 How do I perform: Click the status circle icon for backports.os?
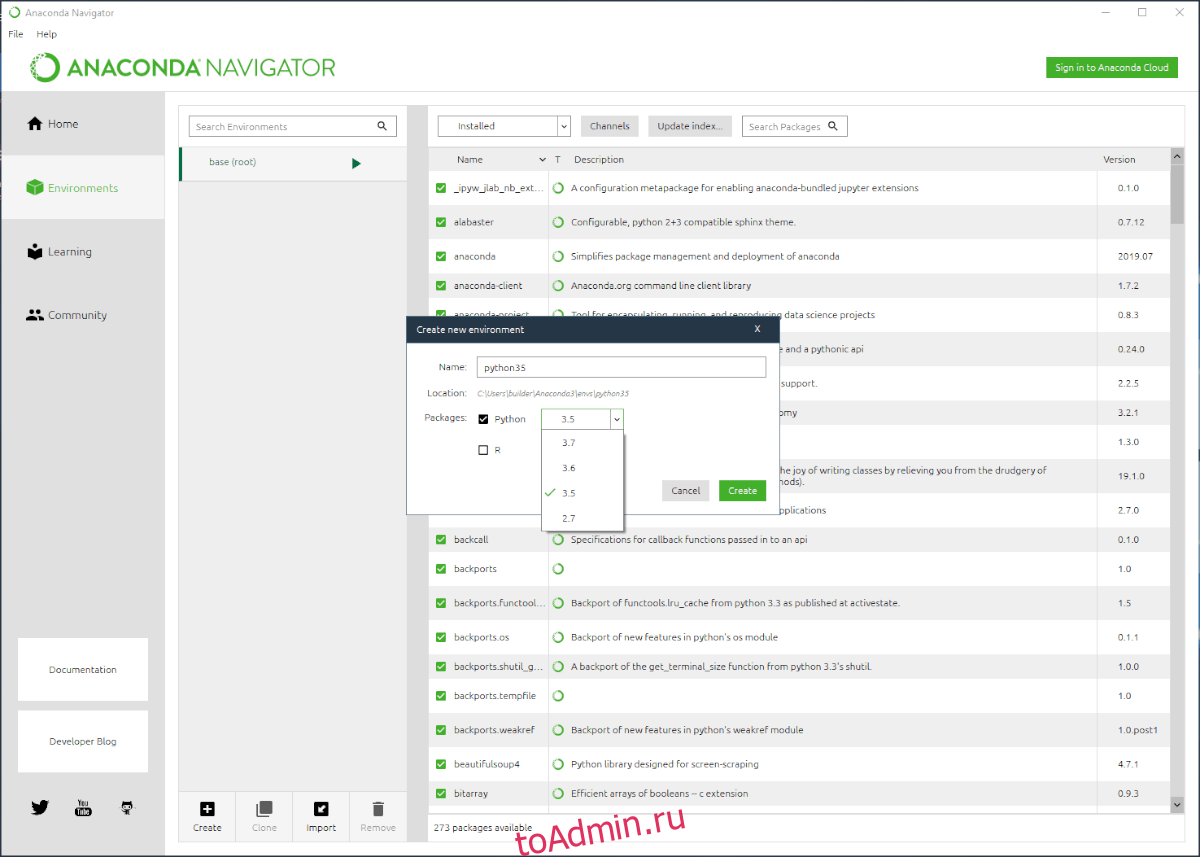[559, 637]
